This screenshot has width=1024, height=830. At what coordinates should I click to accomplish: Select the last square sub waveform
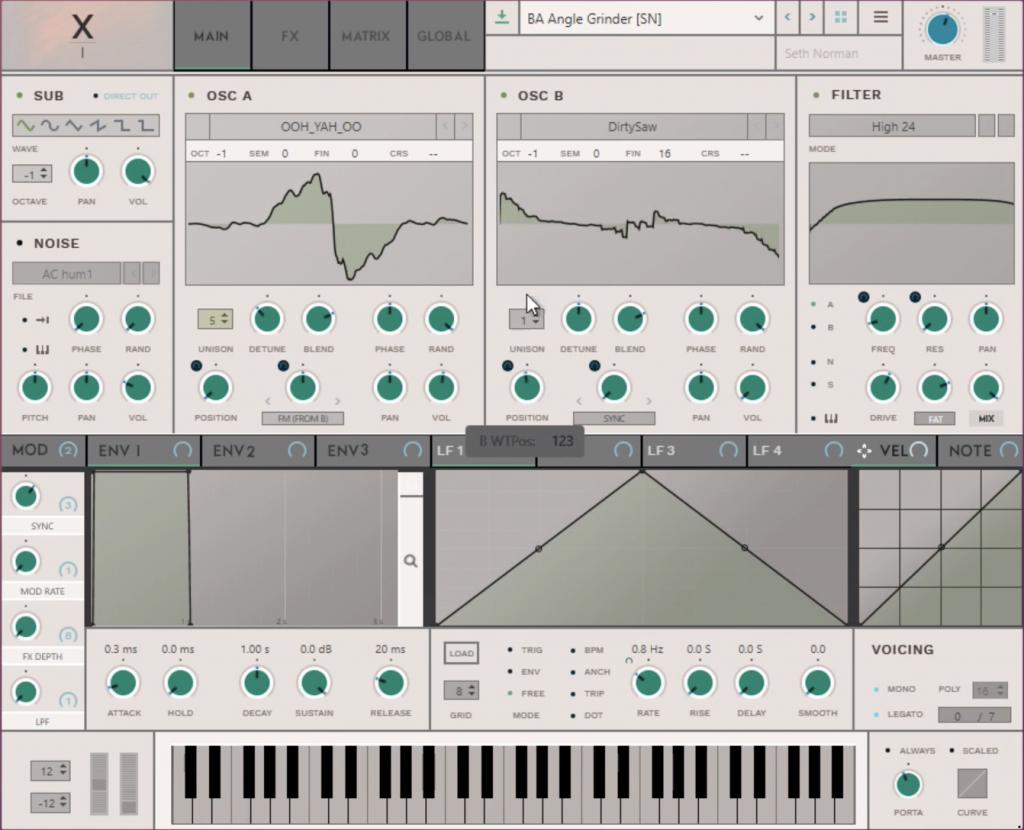(146, 126)
